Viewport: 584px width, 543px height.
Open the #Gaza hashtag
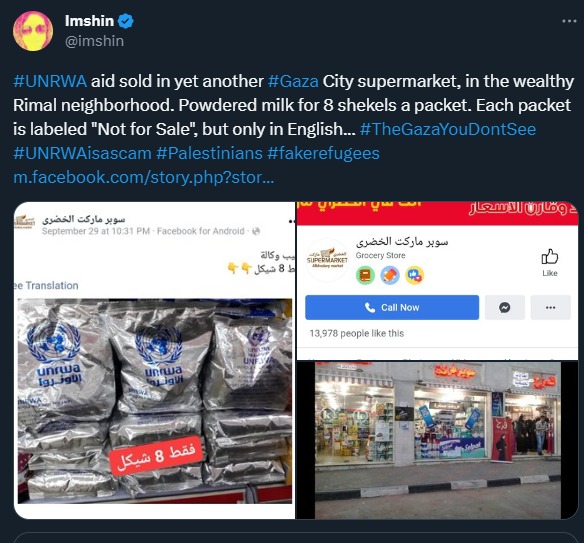pyautogui.click(x=293, y=81)
